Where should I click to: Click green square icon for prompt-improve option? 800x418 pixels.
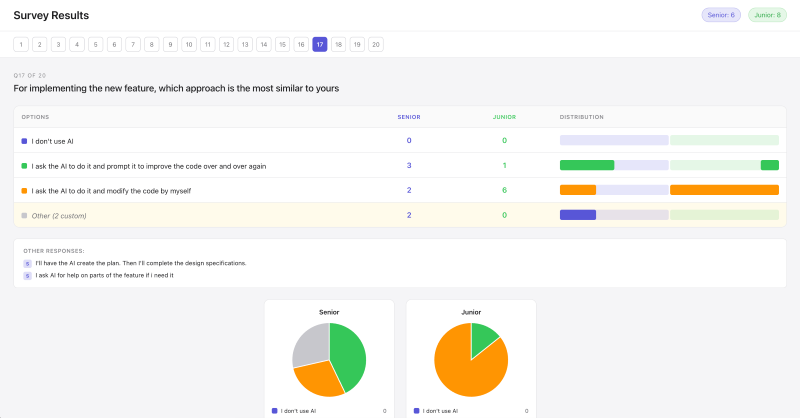pos(25,166)
